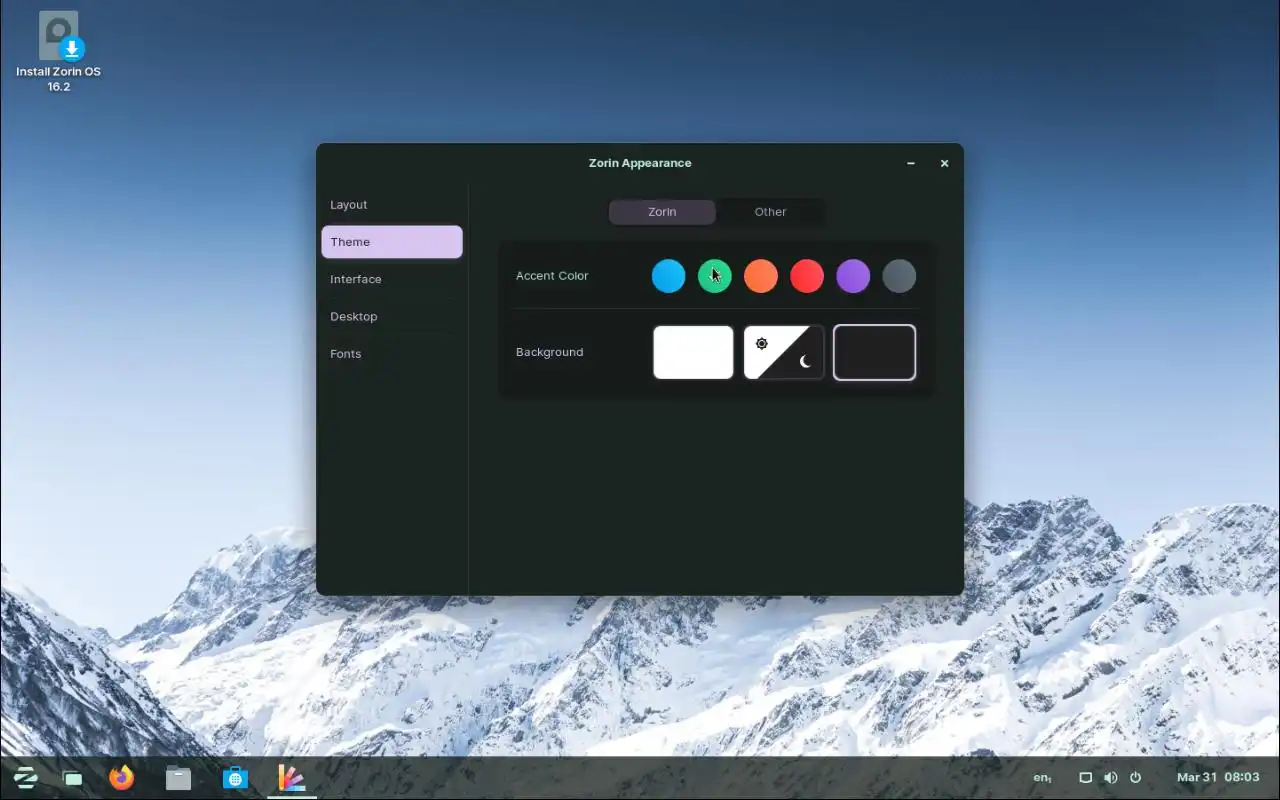Open the Software store taskbar icon
The image size is (1280, 800).
pos(235,777)
